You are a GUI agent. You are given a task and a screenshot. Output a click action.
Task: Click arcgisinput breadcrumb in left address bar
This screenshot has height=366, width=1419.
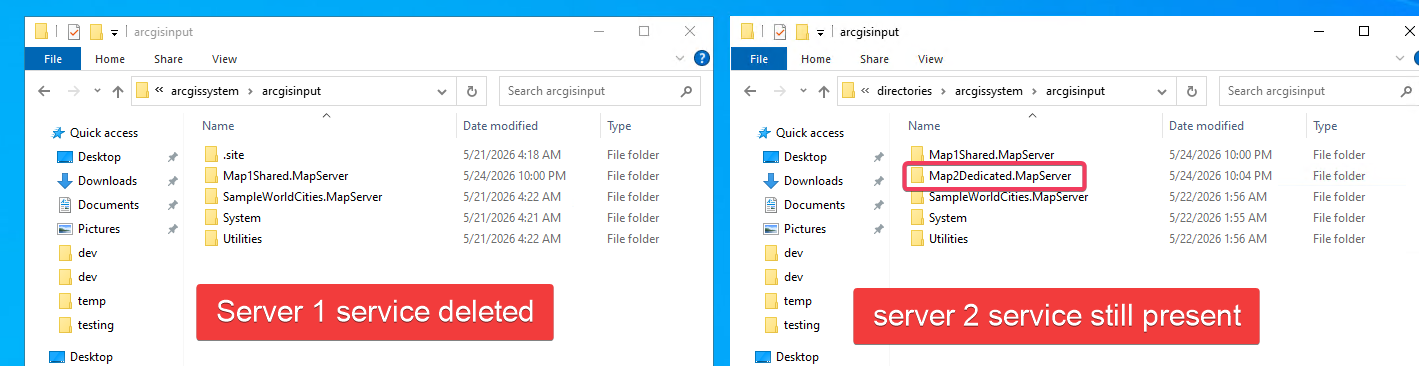tap(291, 91)
